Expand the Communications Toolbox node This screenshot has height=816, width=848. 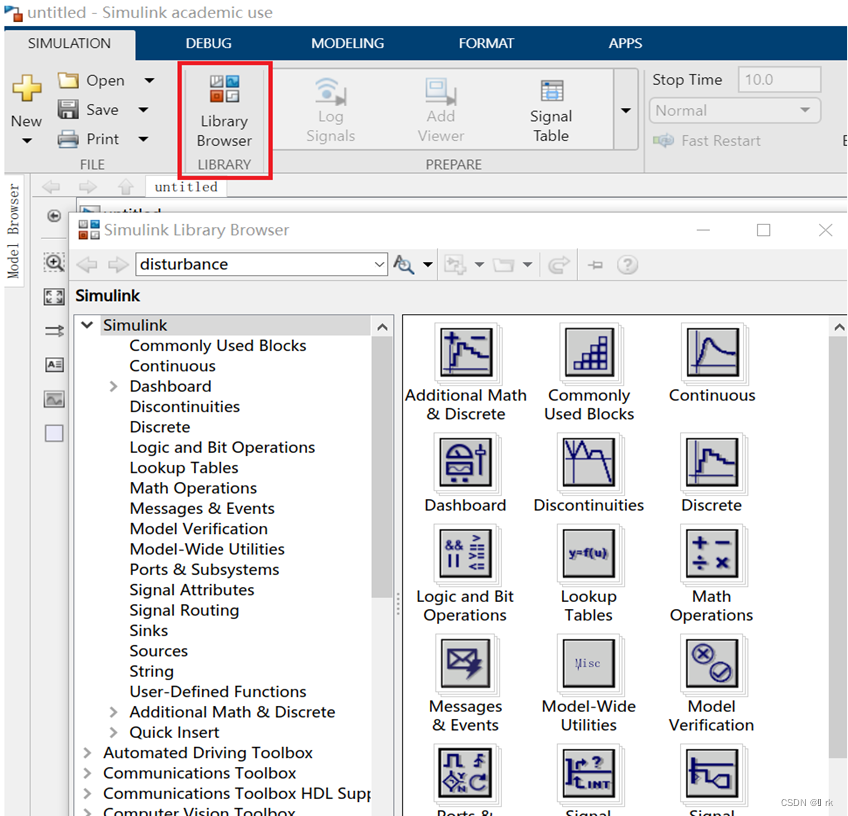(x=87, y=773)
